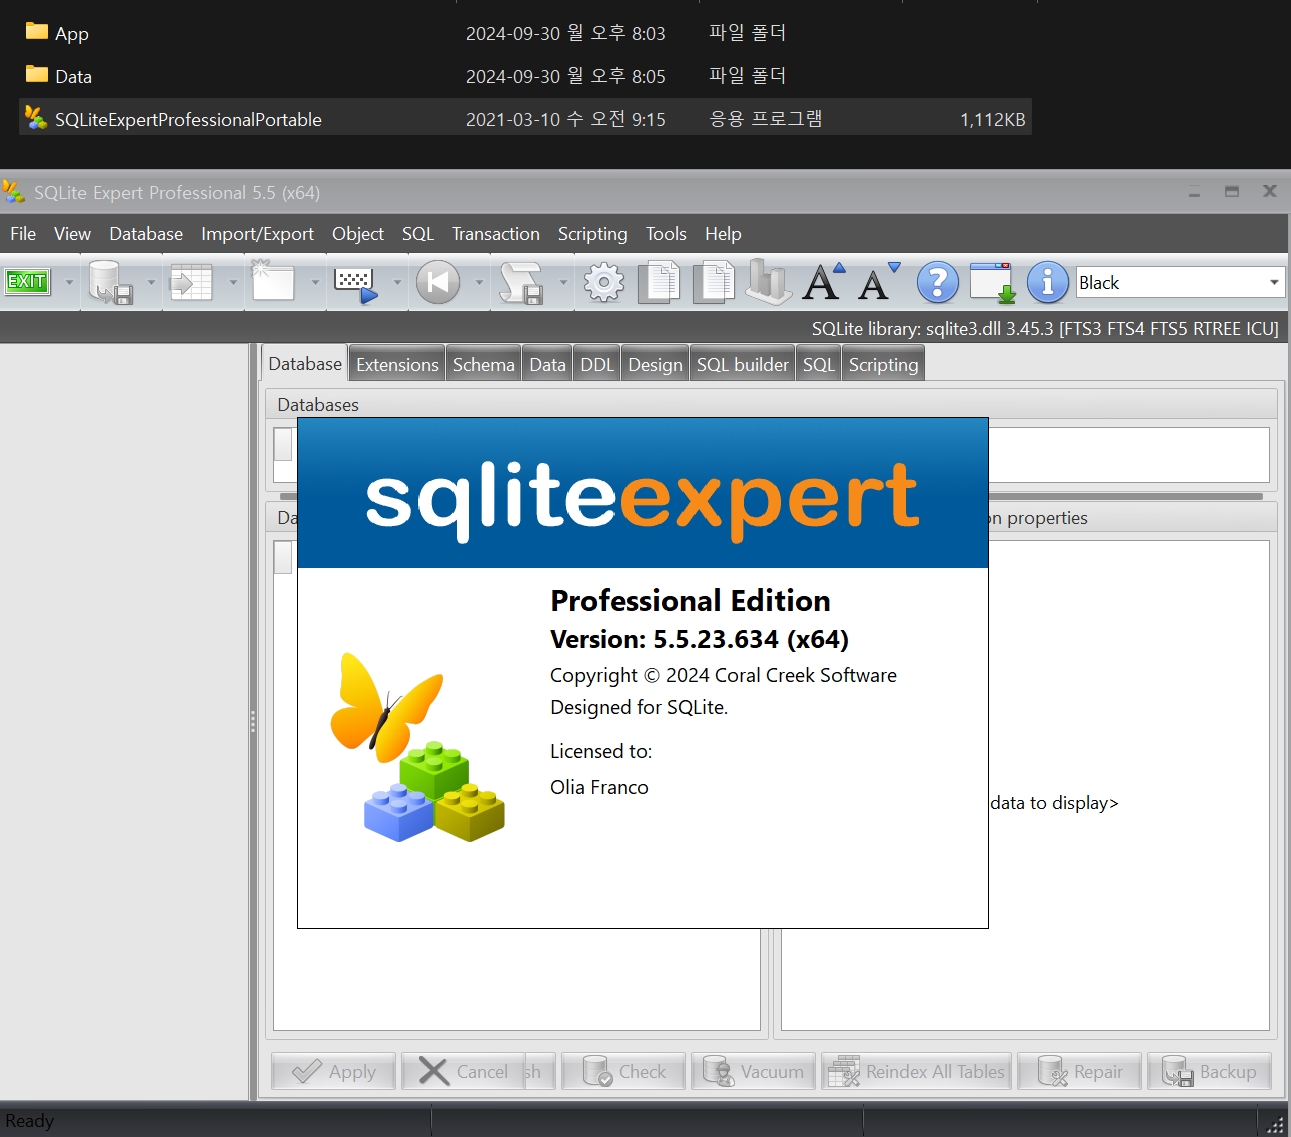Click the Backup button
Screen dimensions: 1291x1137
(1210, 1071)
